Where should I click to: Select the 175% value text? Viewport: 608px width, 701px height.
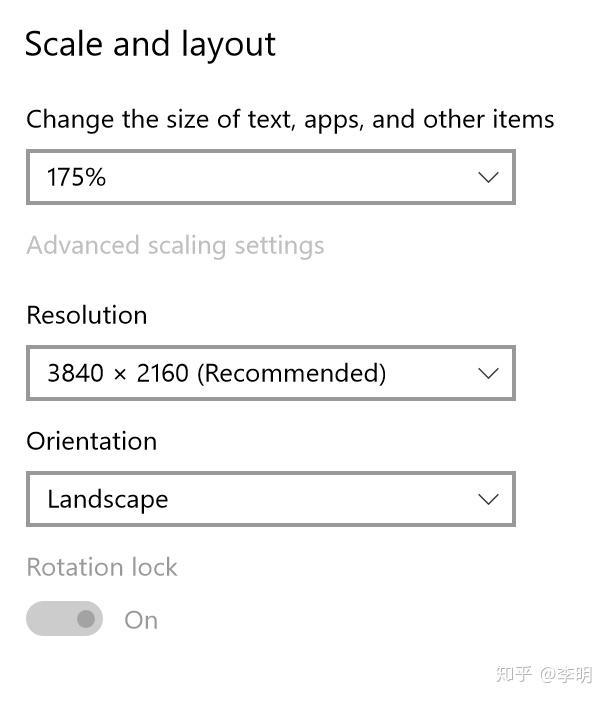(76, 177)
